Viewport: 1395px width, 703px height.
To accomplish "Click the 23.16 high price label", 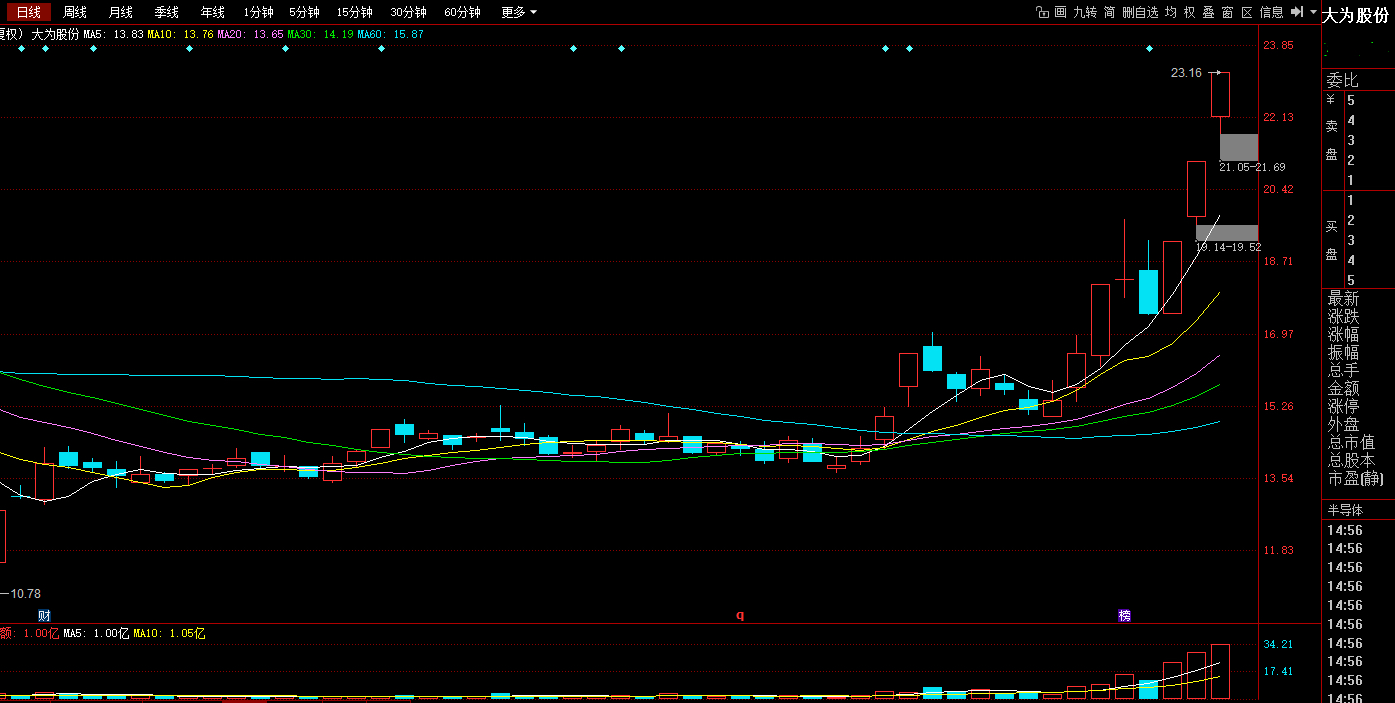I will coord(1186,72).
